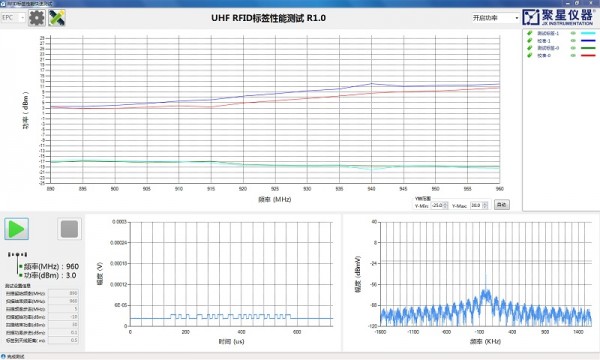Click the Y-Max value field
The width and height of the screenshot is (600, 360).
pos(476,205)
